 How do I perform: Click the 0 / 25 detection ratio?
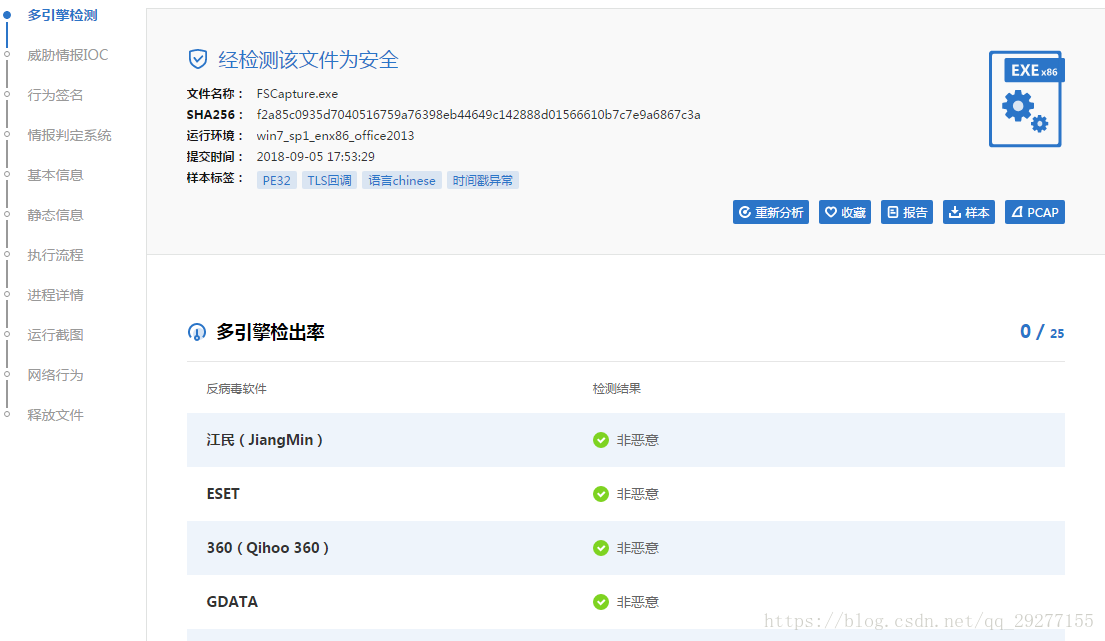point(1042,332)
